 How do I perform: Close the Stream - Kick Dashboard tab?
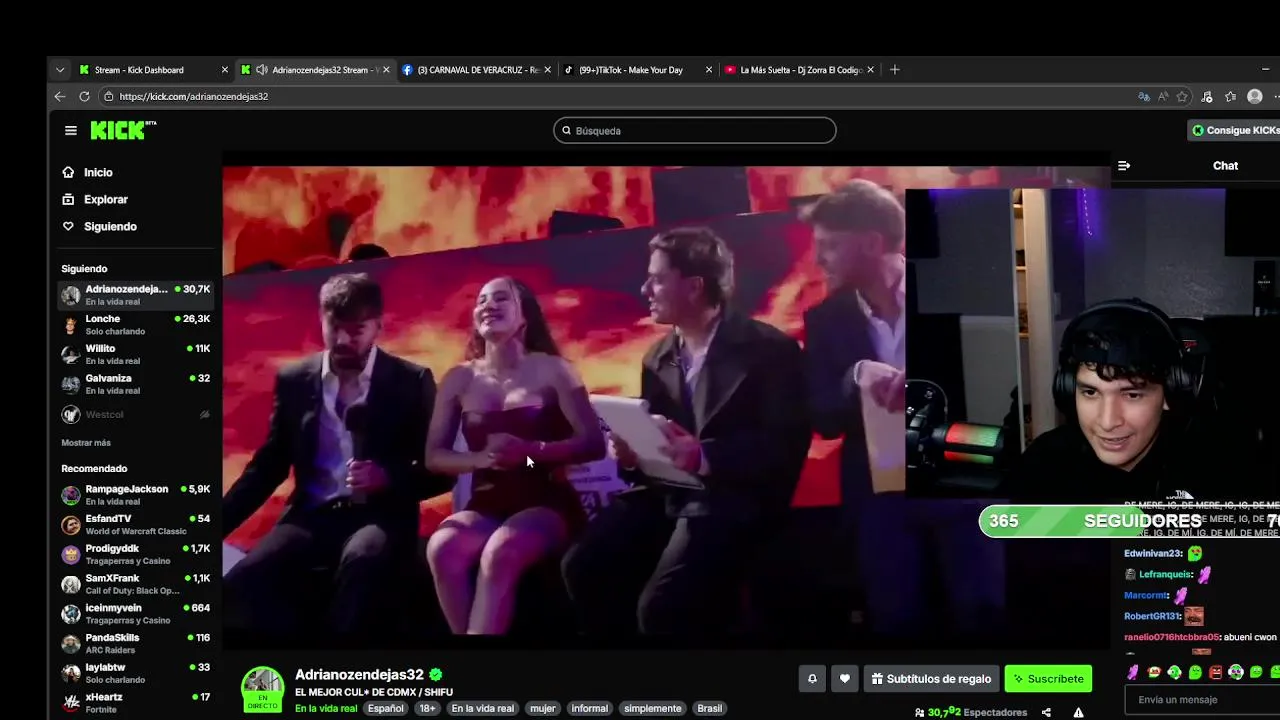pyautogui.click(x=225, y=70)
